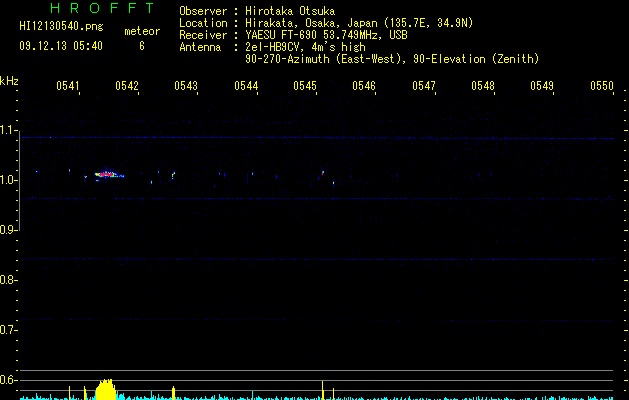Click the 0549 time marker
This screenshot has height=400, width=629.
[542, 86]
